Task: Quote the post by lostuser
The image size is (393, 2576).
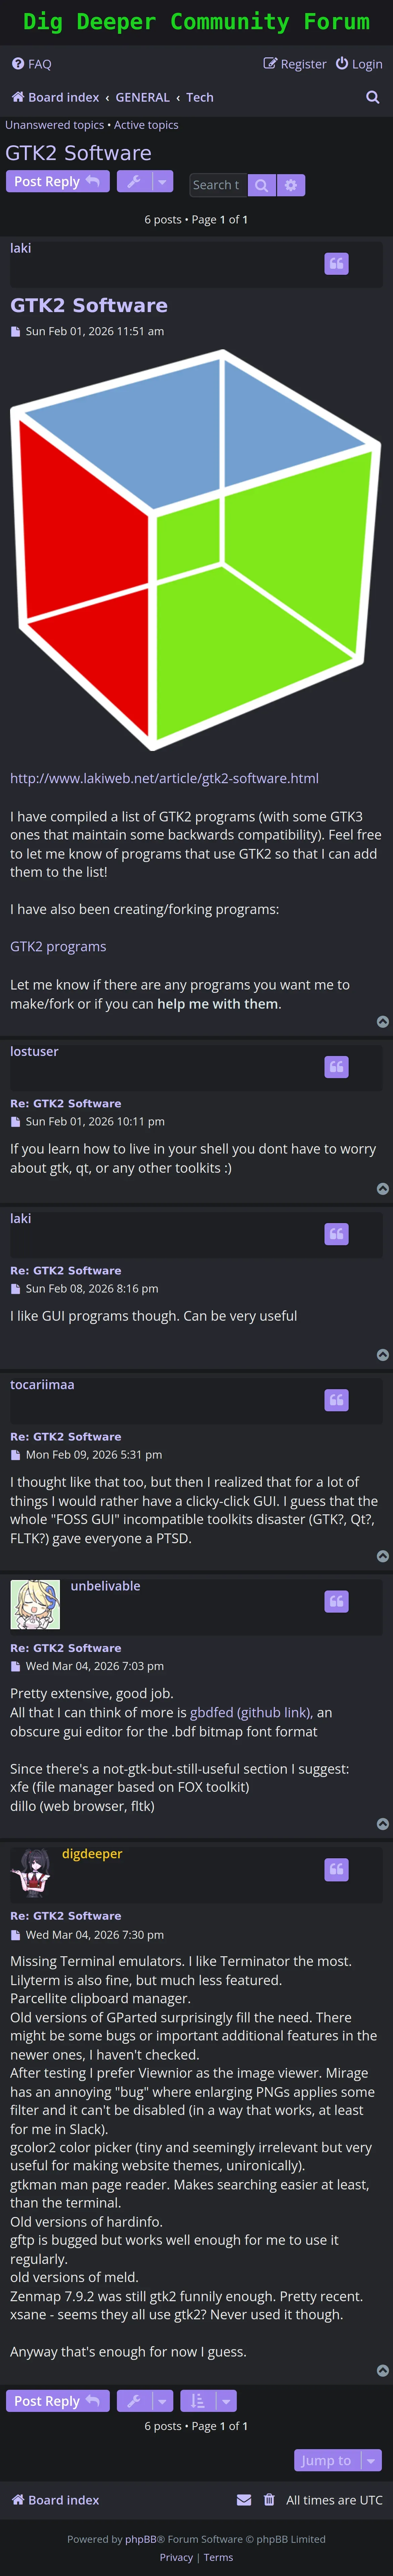Action: (336, 1067)
